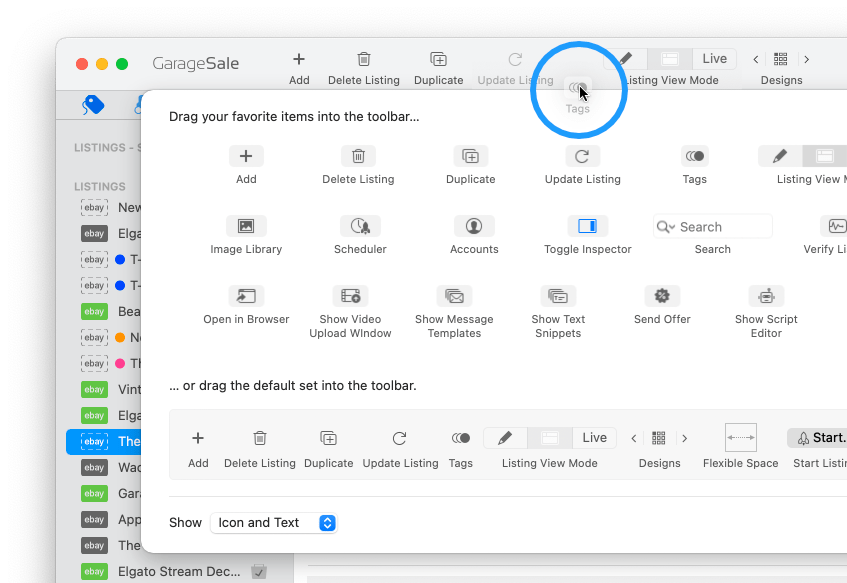Select the Live segment in the default set
This screenshot has height=583, width=847.
pyautogui.click(x=594, y=438)
